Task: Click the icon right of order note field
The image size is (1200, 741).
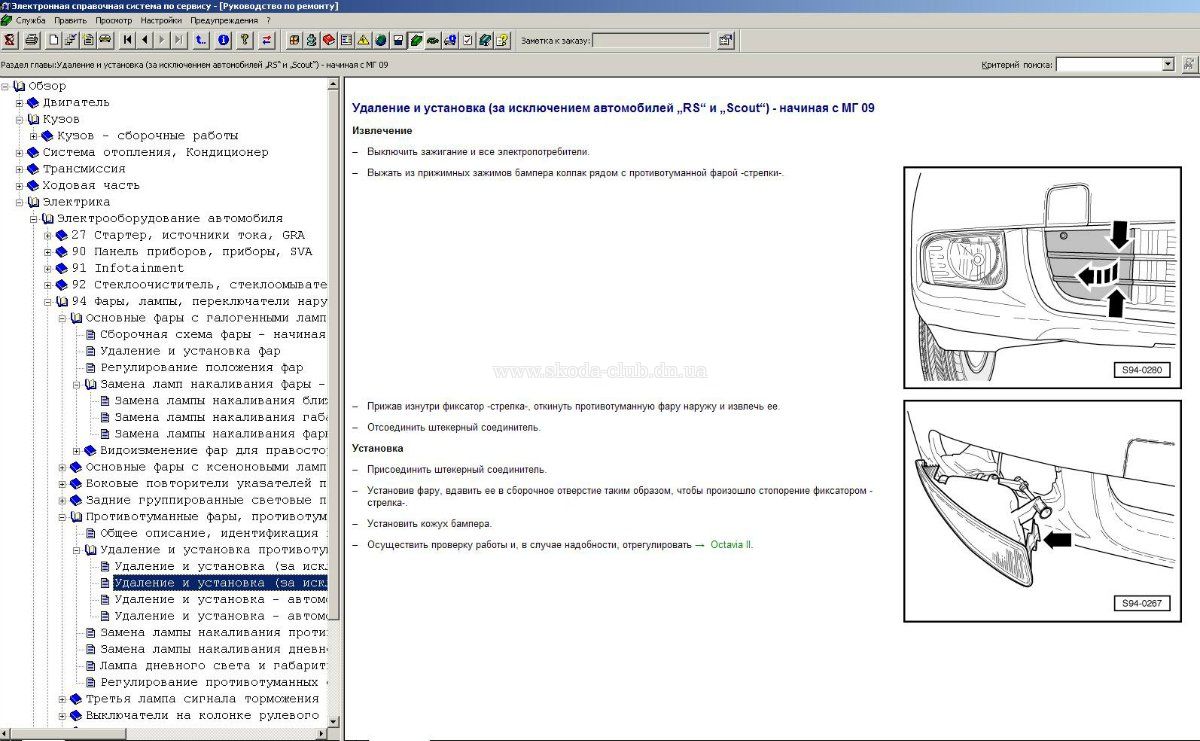Action: click(726, 40)
